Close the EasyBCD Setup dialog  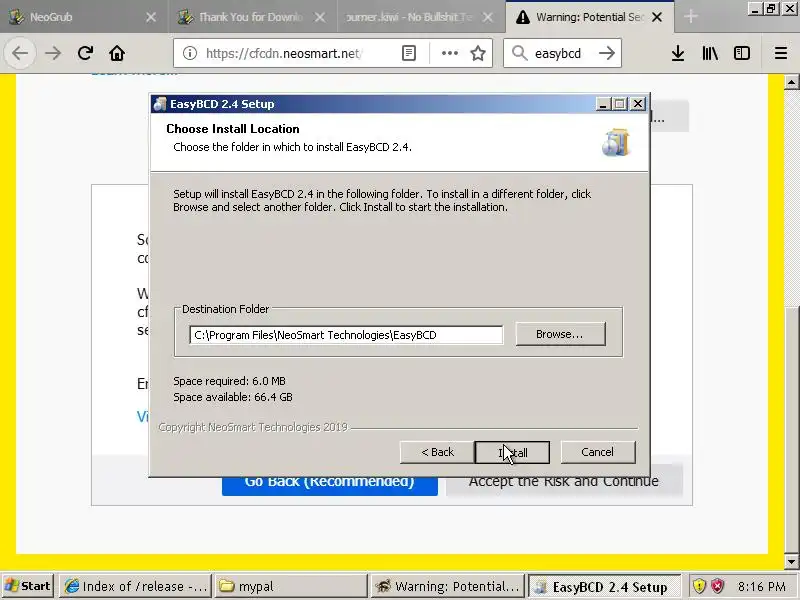(638, 104)
